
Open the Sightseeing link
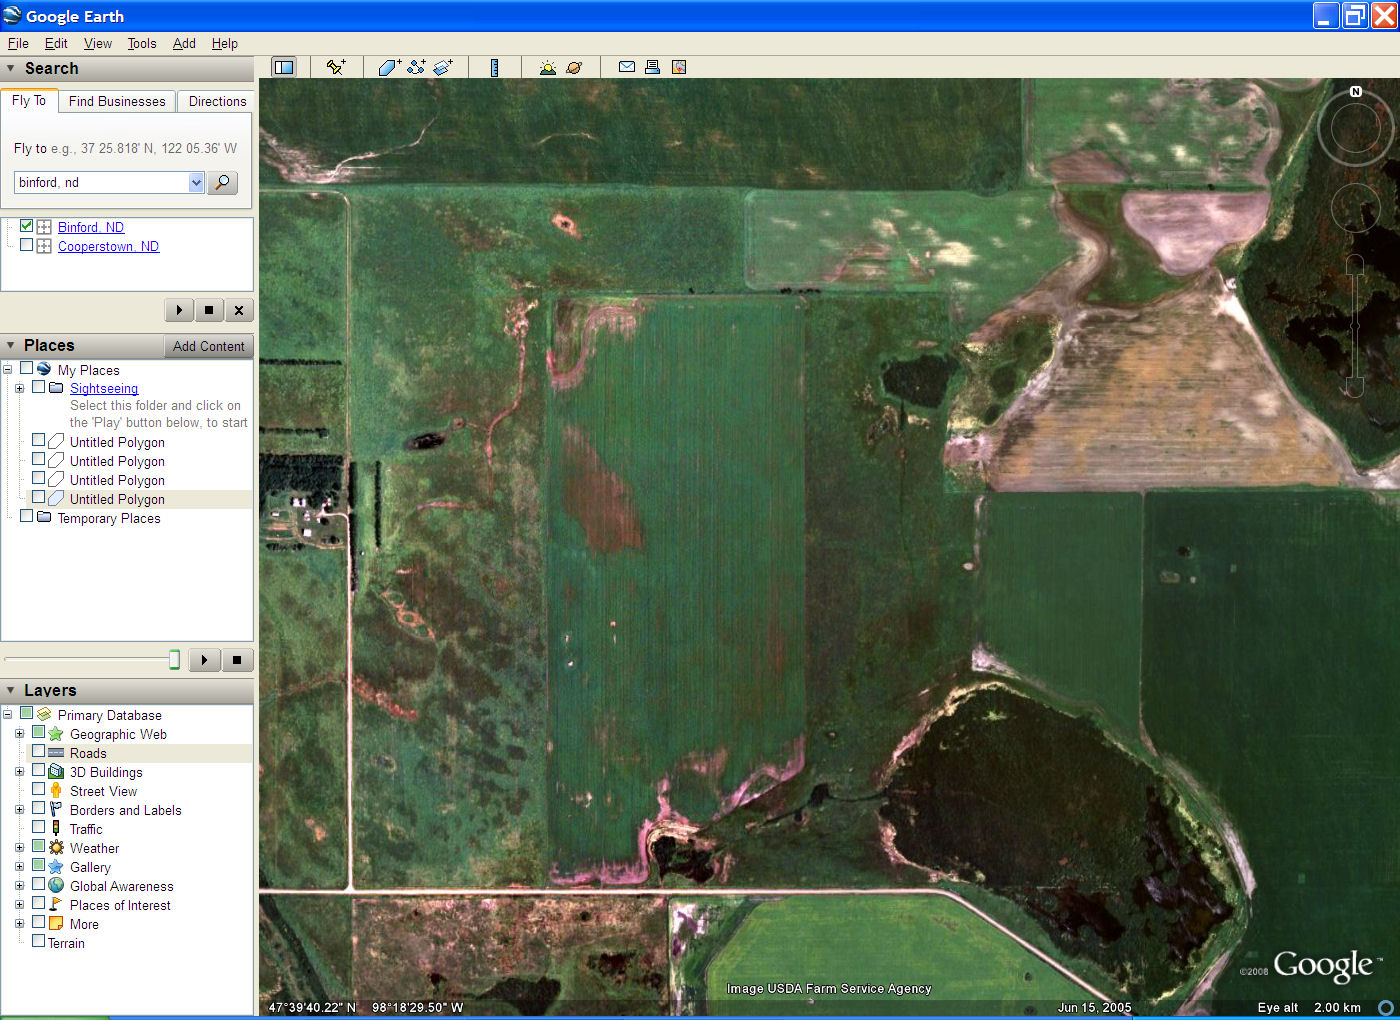pyautogui.click(x=104, y=388)
